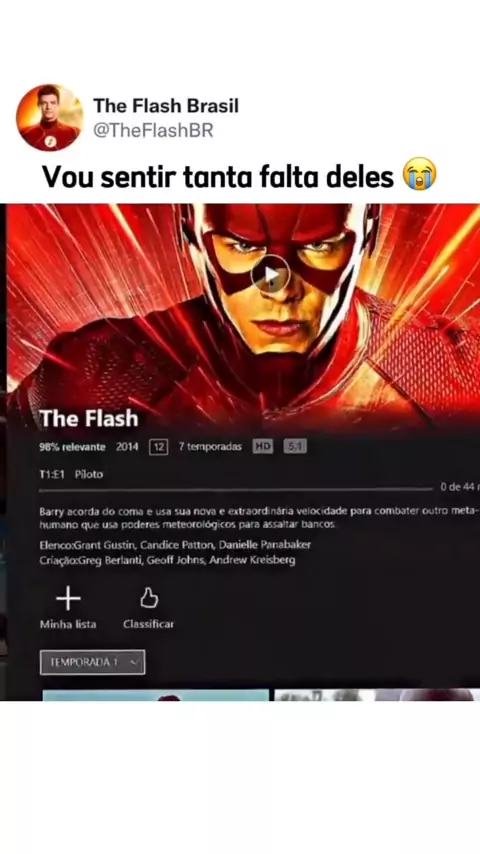Open @TheFlashBR handle link
The height and width of the screenshot is (854, 480).
point(153,131)
